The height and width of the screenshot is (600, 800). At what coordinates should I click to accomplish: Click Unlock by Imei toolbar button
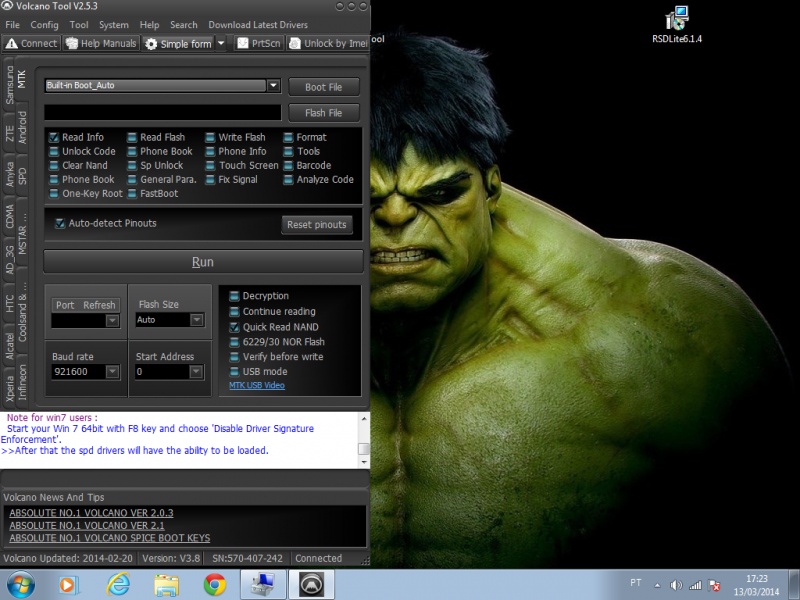click(328, 43)
